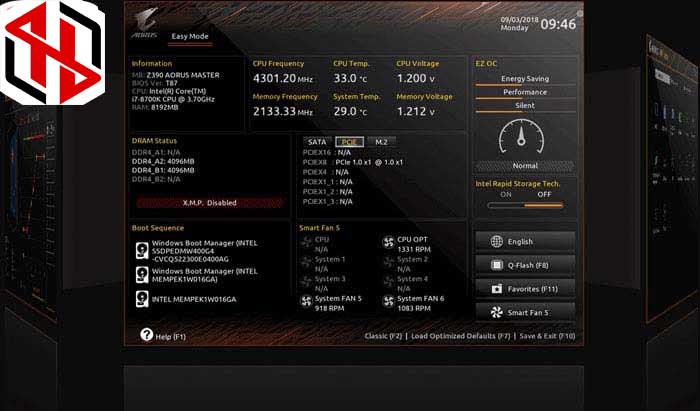The image size is (700, 411).
Task: Click the DDR4_B1: 4096MB row
Action: click(x=163, y=170)
